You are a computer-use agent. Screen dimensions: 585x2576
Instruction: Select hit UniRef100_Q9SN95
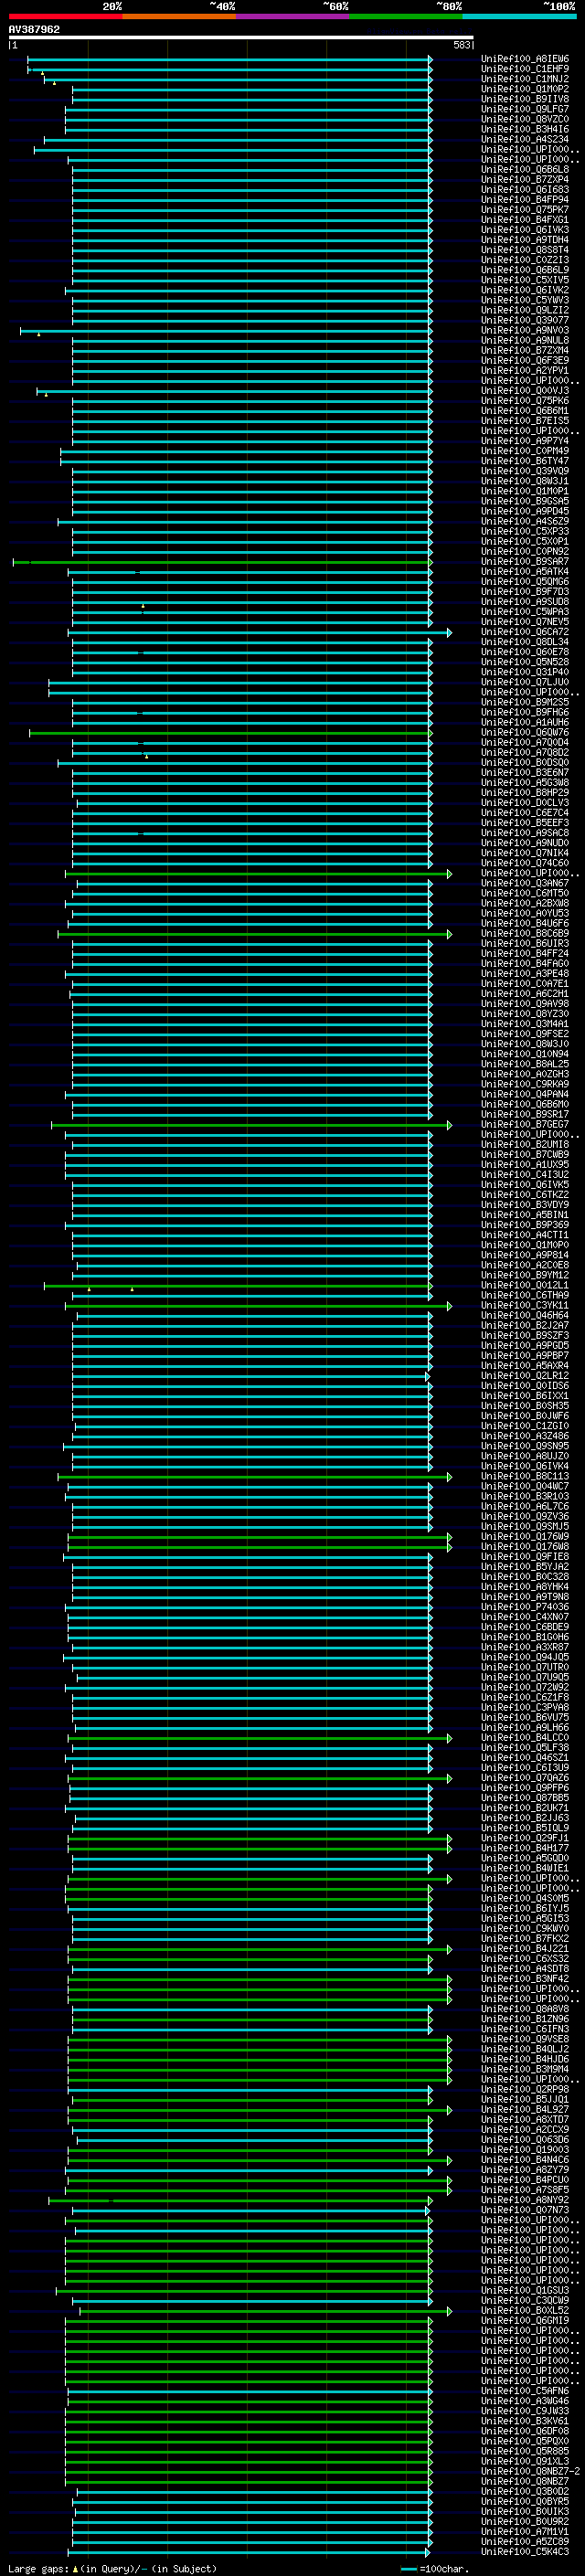(525, 1446)
